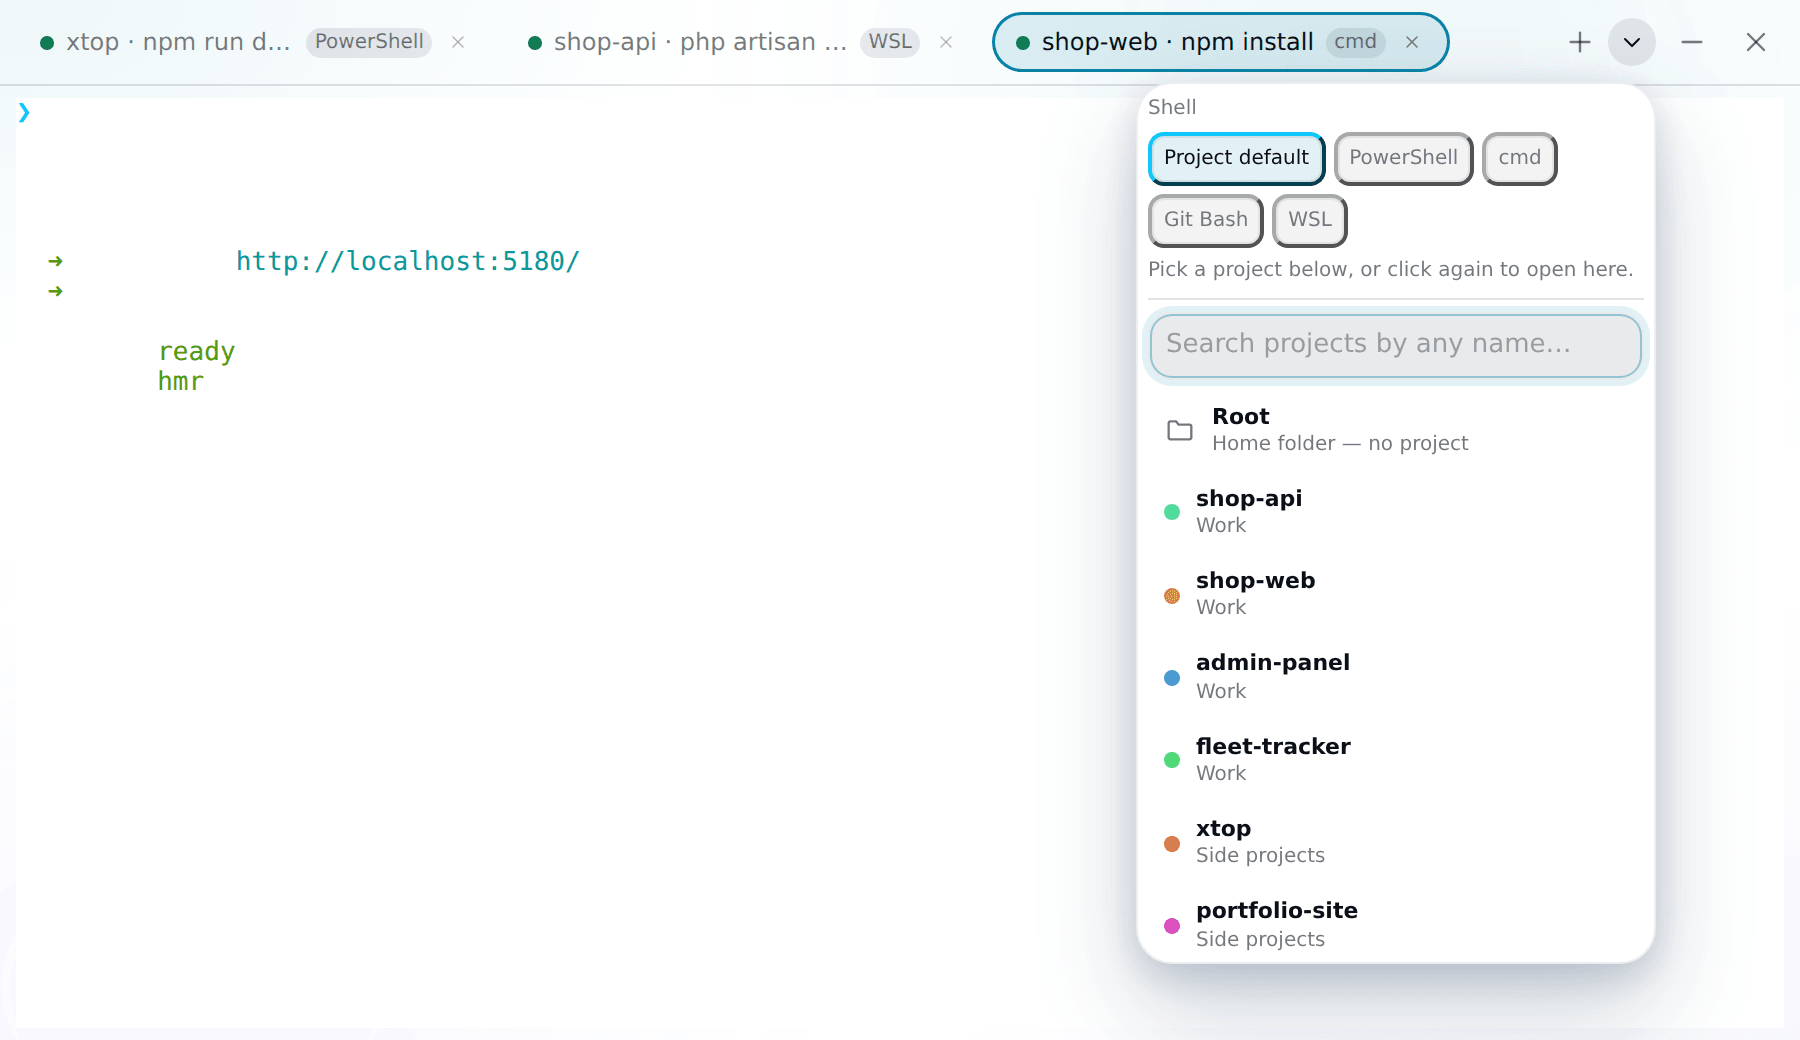
Task: Click the status dot on shop-api tab
Action: 535,43
